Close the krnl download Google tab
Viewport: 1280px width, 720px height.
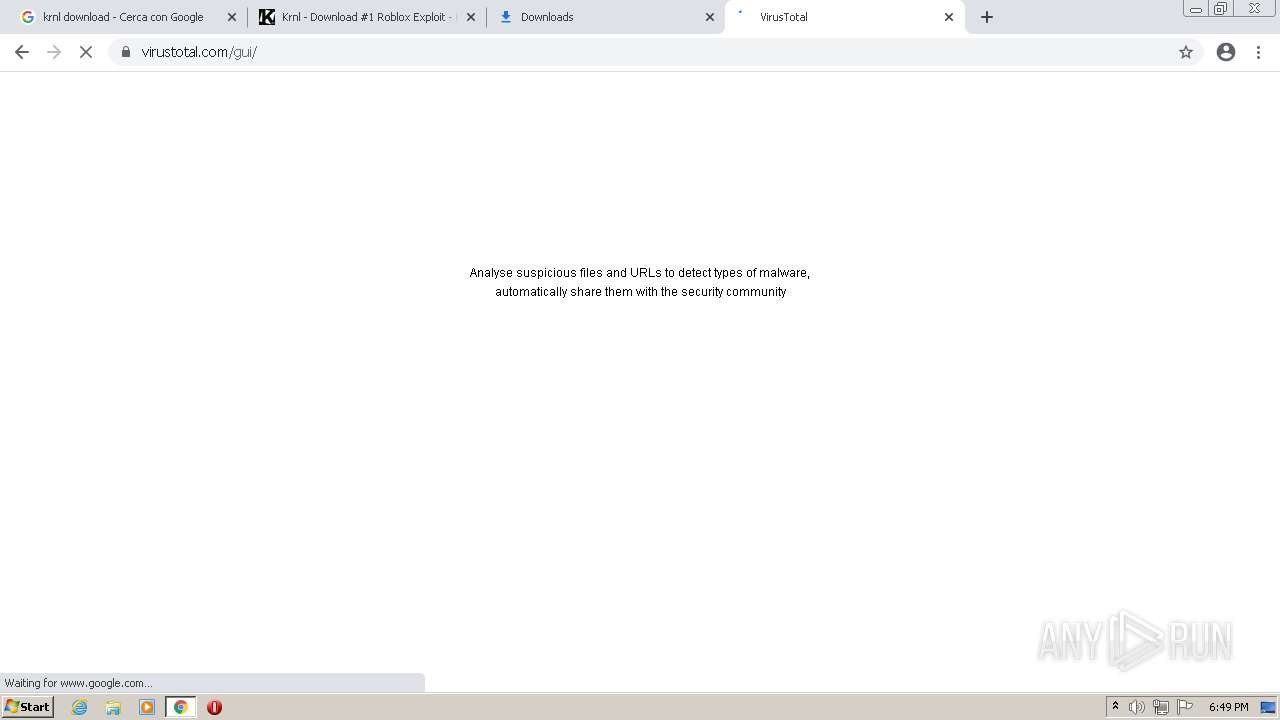[x=232, y=17]
